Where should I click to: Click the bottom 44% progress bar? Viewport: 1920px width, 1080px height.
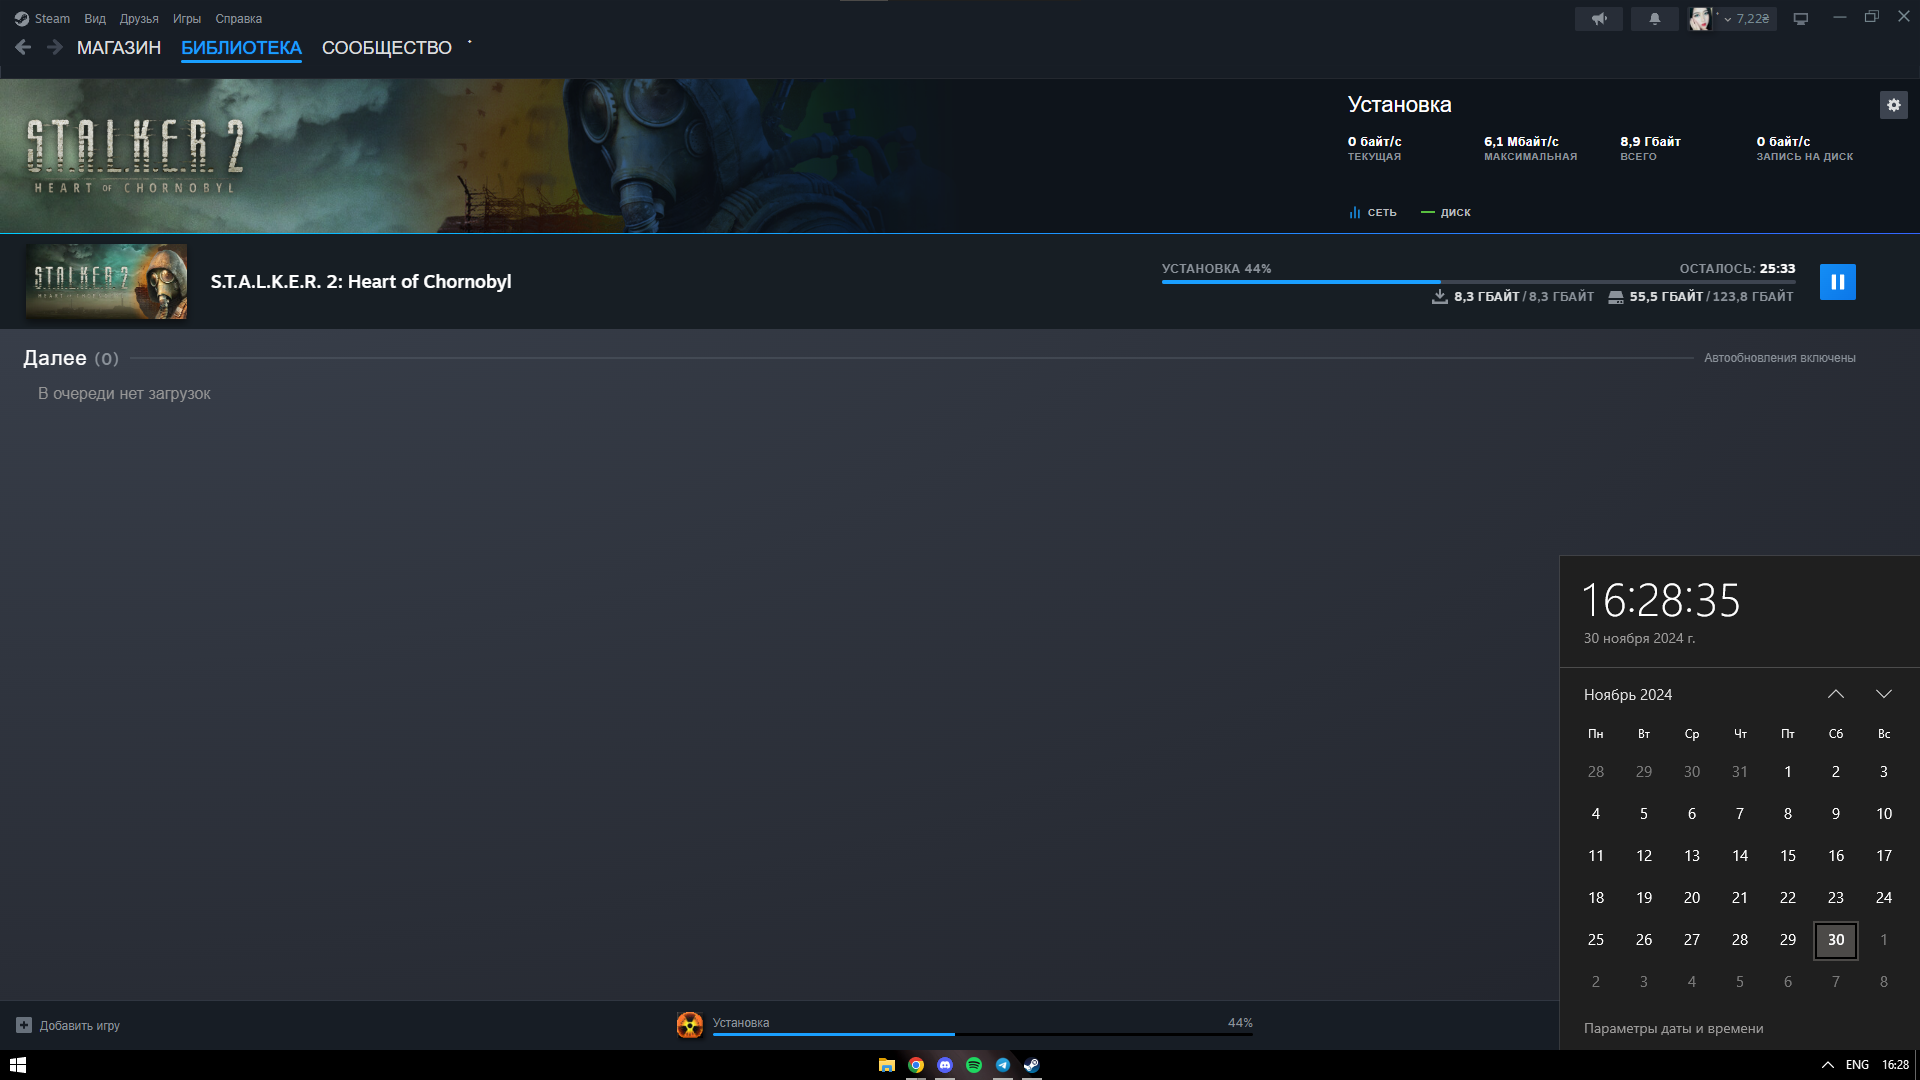click(982, 1034)
